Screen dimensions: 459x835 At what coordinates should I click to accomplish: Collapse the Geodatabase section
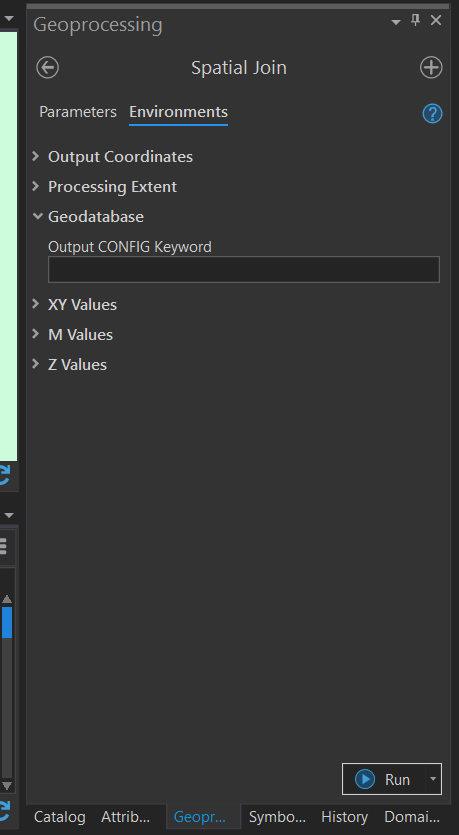coord(88,217)
